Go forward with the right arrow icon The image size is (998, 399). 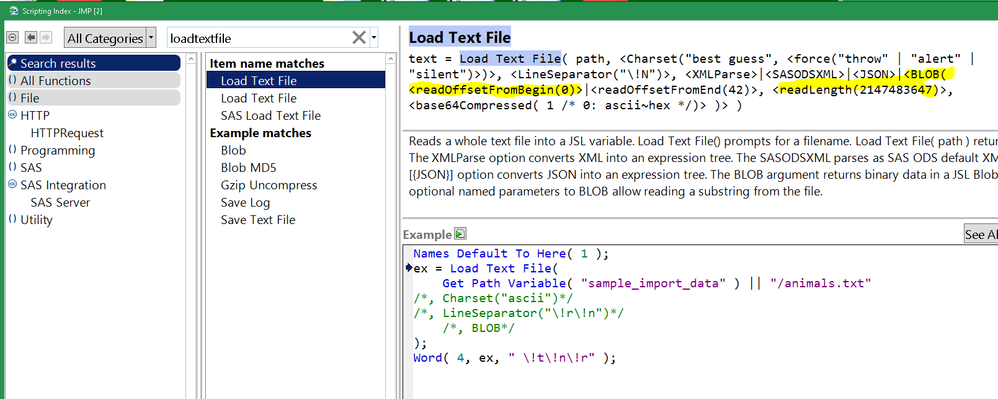coord(45,38)
